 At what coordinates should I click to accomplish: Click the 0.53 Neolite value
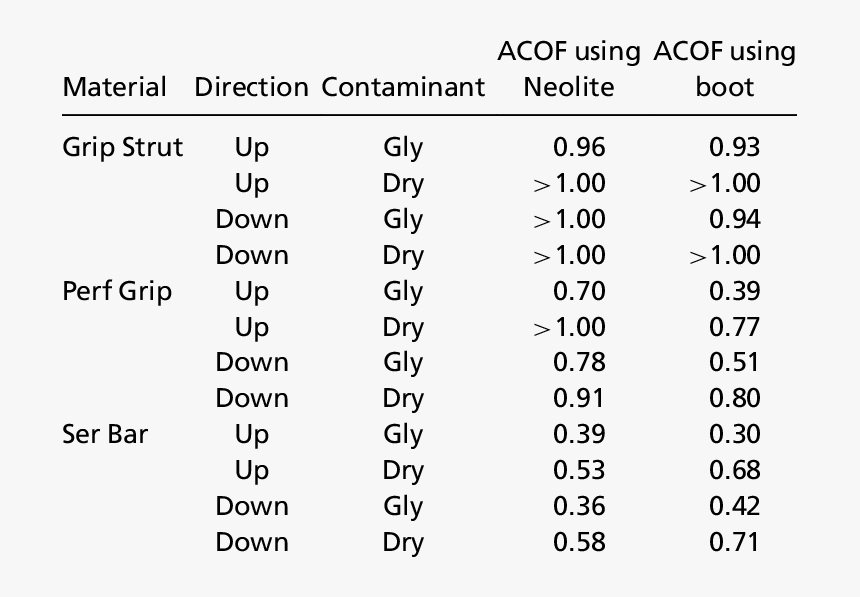(579, 470)
